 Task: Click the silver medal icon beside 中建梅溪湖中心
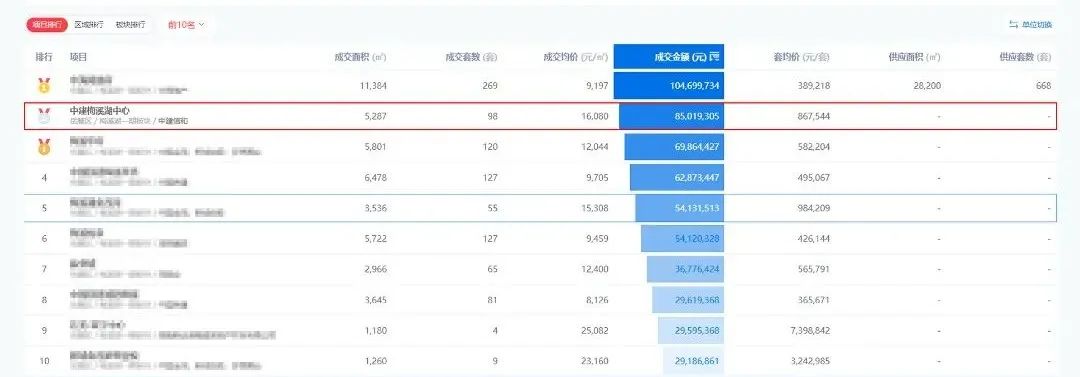click(44, 116)
